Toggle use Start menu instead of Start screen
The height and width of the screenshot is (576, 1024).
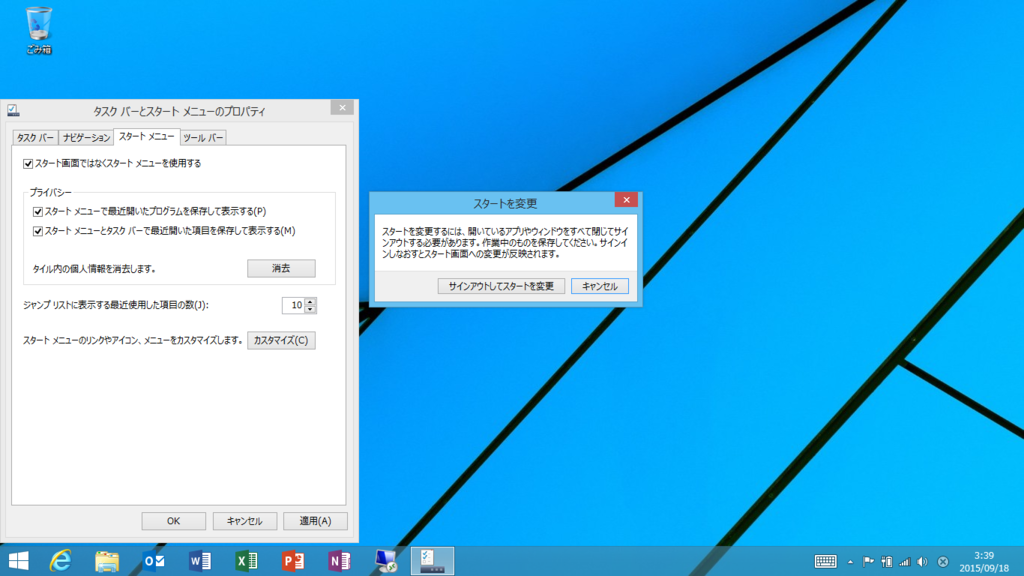tap(28, 164)
